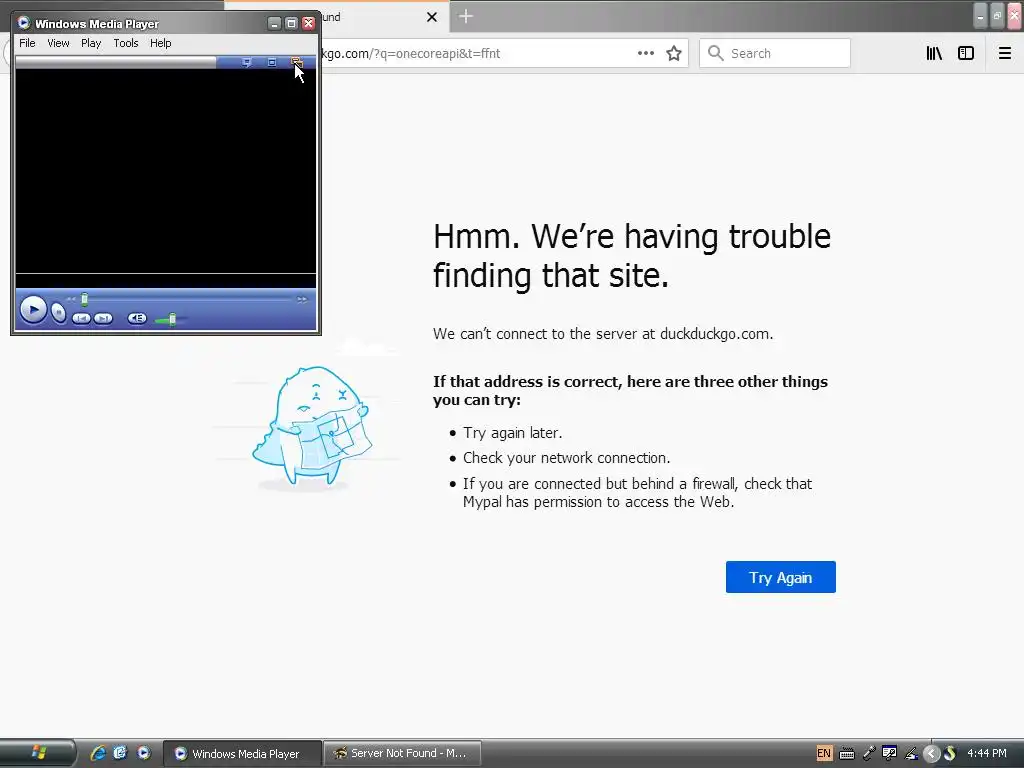Image resolution: width=1024 pixels, height=768 pixels.
Task: Click the 'Check your network connection.' bullet text
Action: click(x=566, y=458)
